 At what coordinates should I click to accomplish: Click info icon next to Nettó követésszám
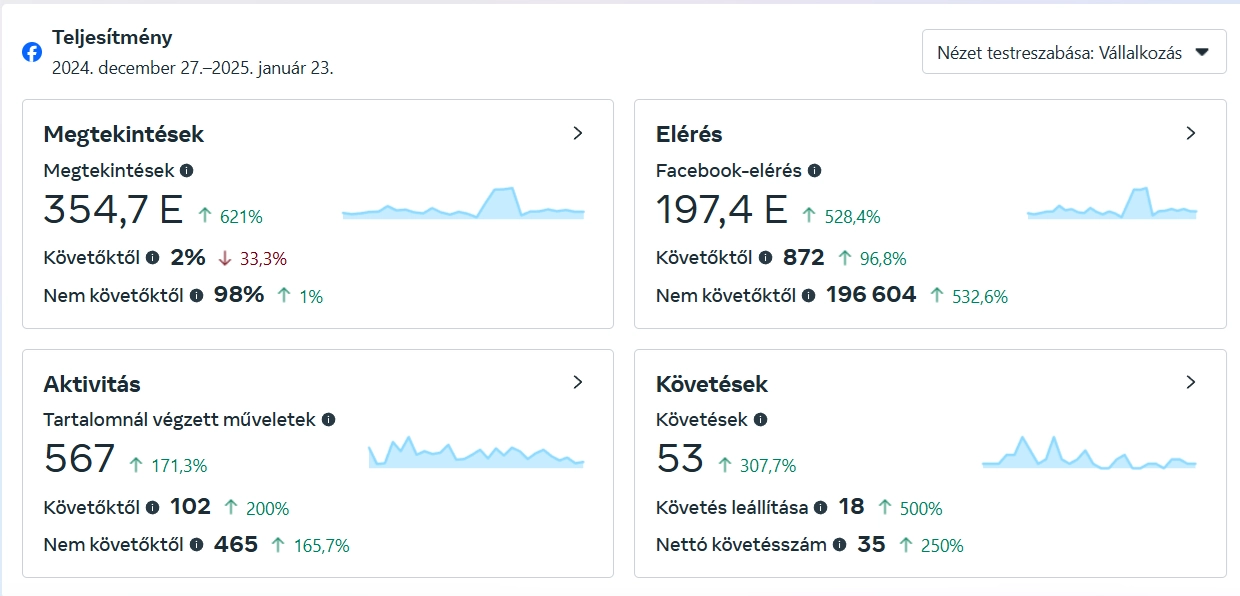[839, 545]
